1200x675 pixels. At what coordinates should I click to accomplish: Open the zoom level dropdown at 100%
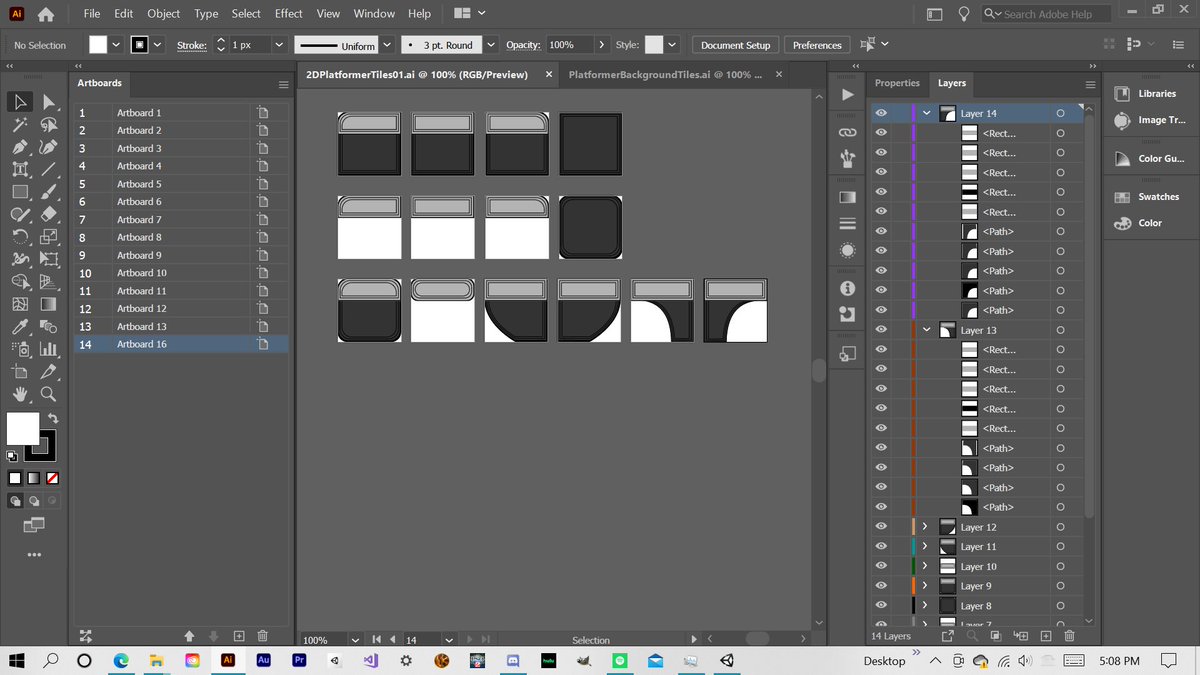tap(354, 640)
